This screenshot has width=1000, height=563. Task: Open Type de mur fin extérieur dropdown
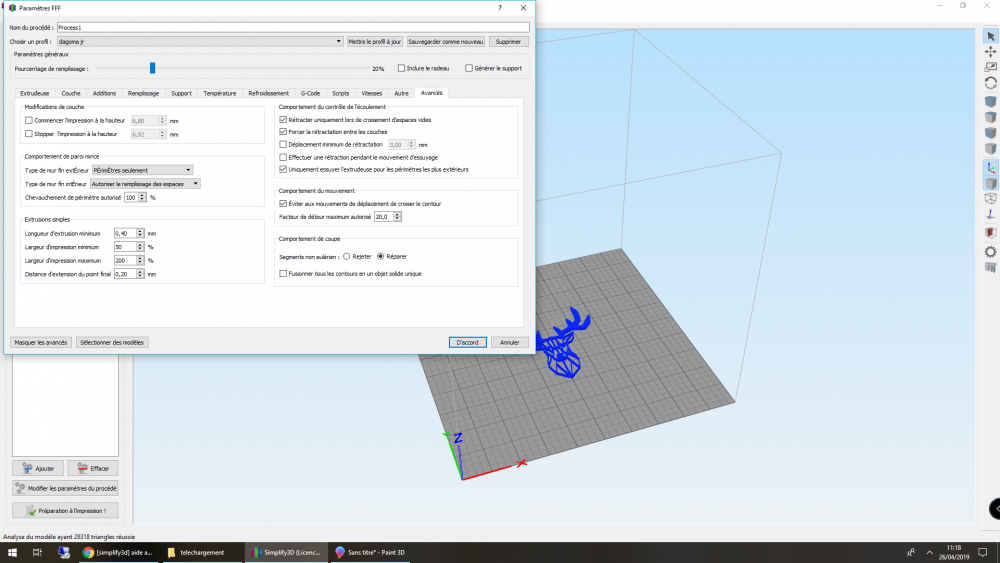(142, 170)
